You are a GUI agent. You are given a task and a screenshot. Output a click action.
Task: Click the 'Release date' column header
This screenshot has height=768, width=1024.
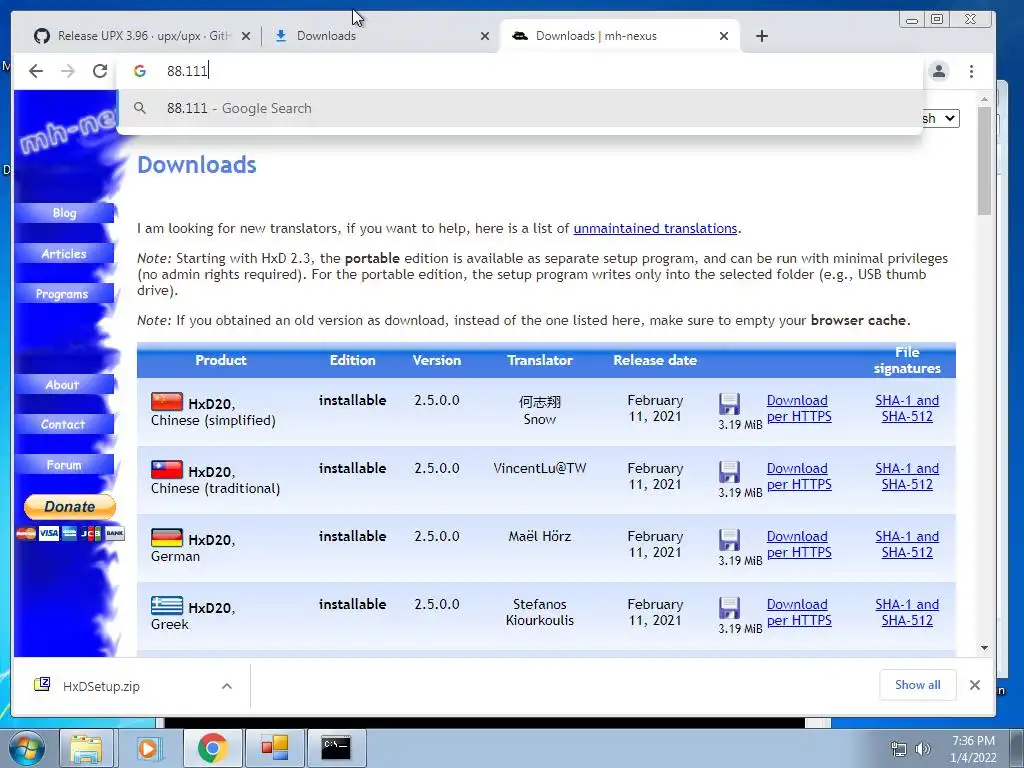[x=655, y=360]
